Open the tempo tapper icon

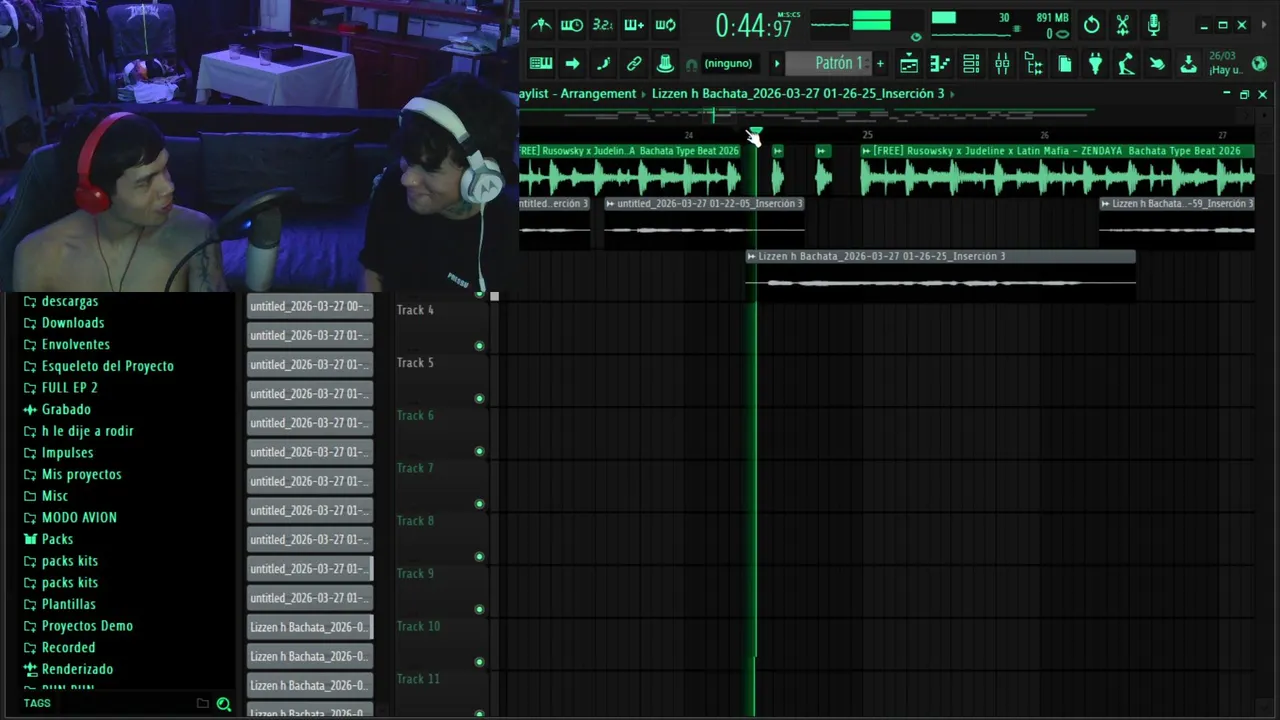coord(1127,64)
